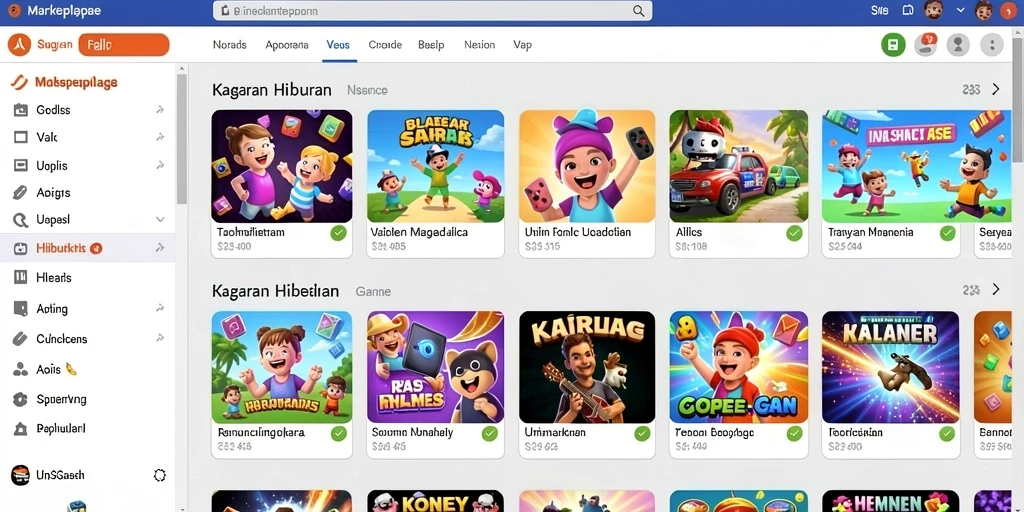This screenshot has width=1024, height=512.
Task: Expand Kagaran Hiburan row with arrow
Action: click(x=995, y=89)
